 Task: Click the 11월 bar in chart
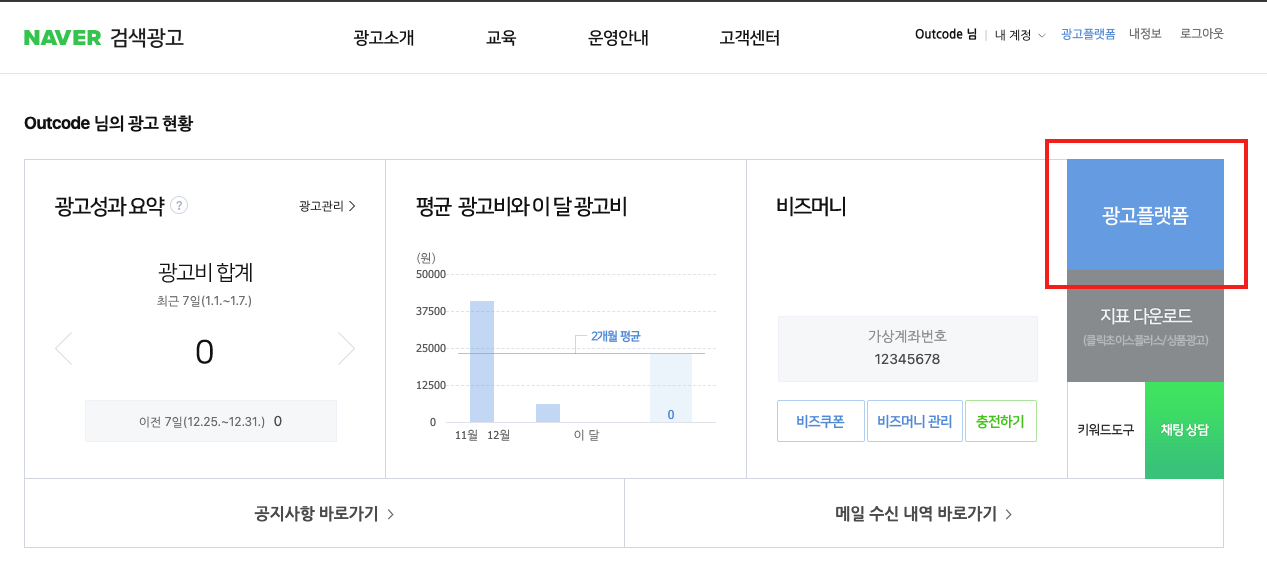click(x=482, y=361)
